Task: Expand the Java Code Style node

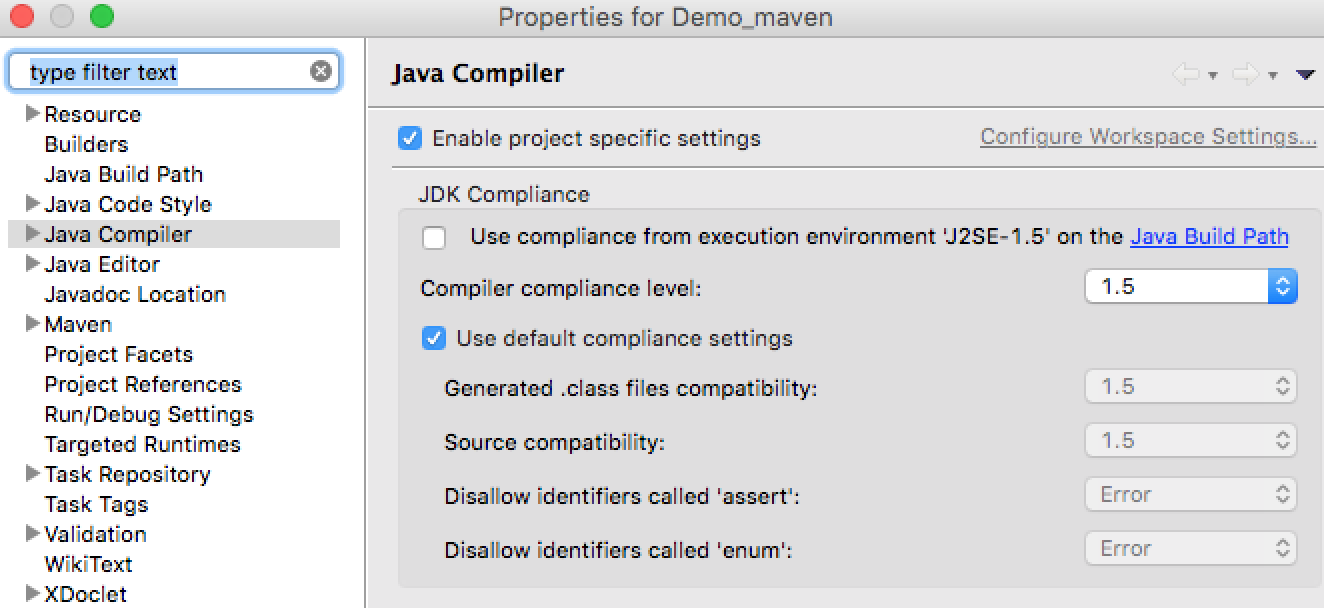Action: [33, 204]
